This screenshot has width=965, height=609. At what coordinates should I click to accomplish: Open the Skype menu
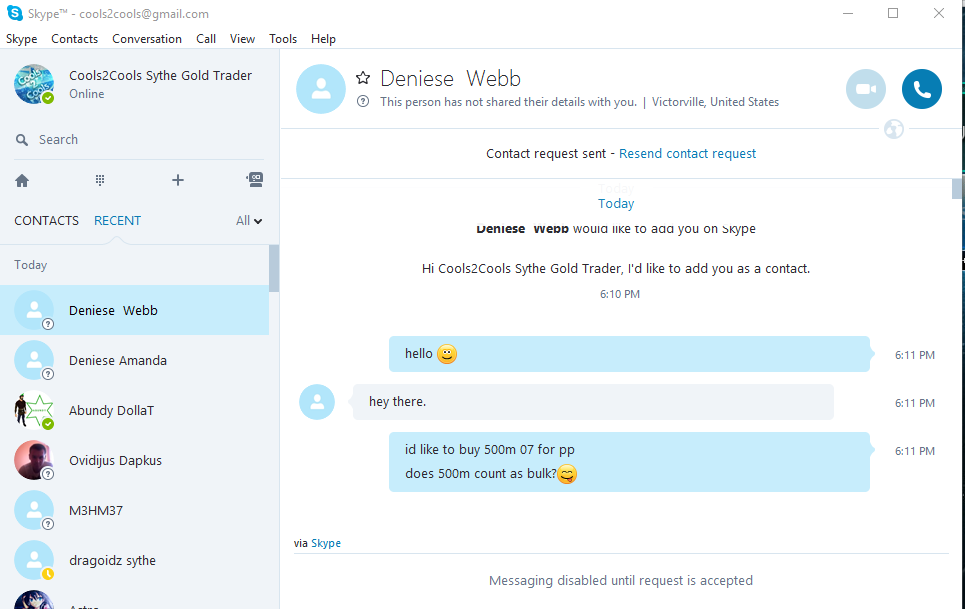click(22, 39)
